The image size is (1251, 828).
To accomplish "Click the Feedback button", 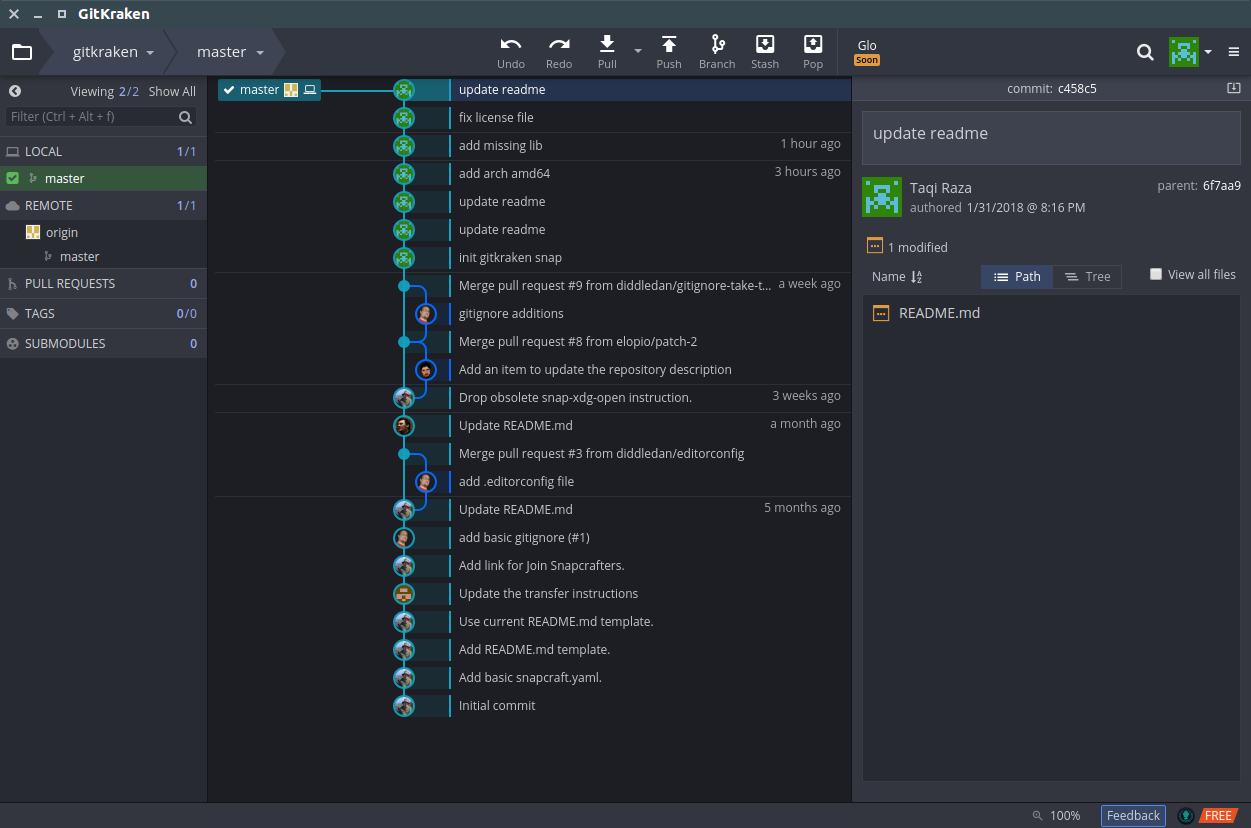I will click(x=1133, y=816).
